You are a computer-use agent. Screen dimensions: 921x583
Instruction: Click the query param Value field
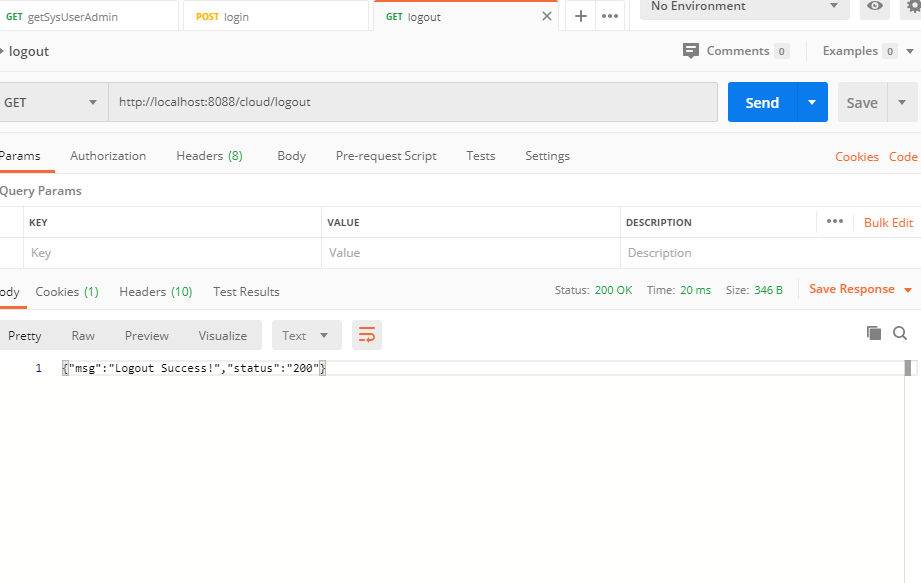(x=470, y=253)
